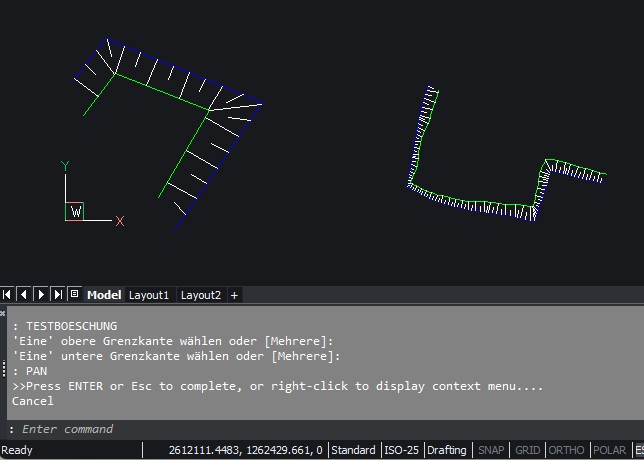
Task: Click the Ready status text
Action: 16,451
